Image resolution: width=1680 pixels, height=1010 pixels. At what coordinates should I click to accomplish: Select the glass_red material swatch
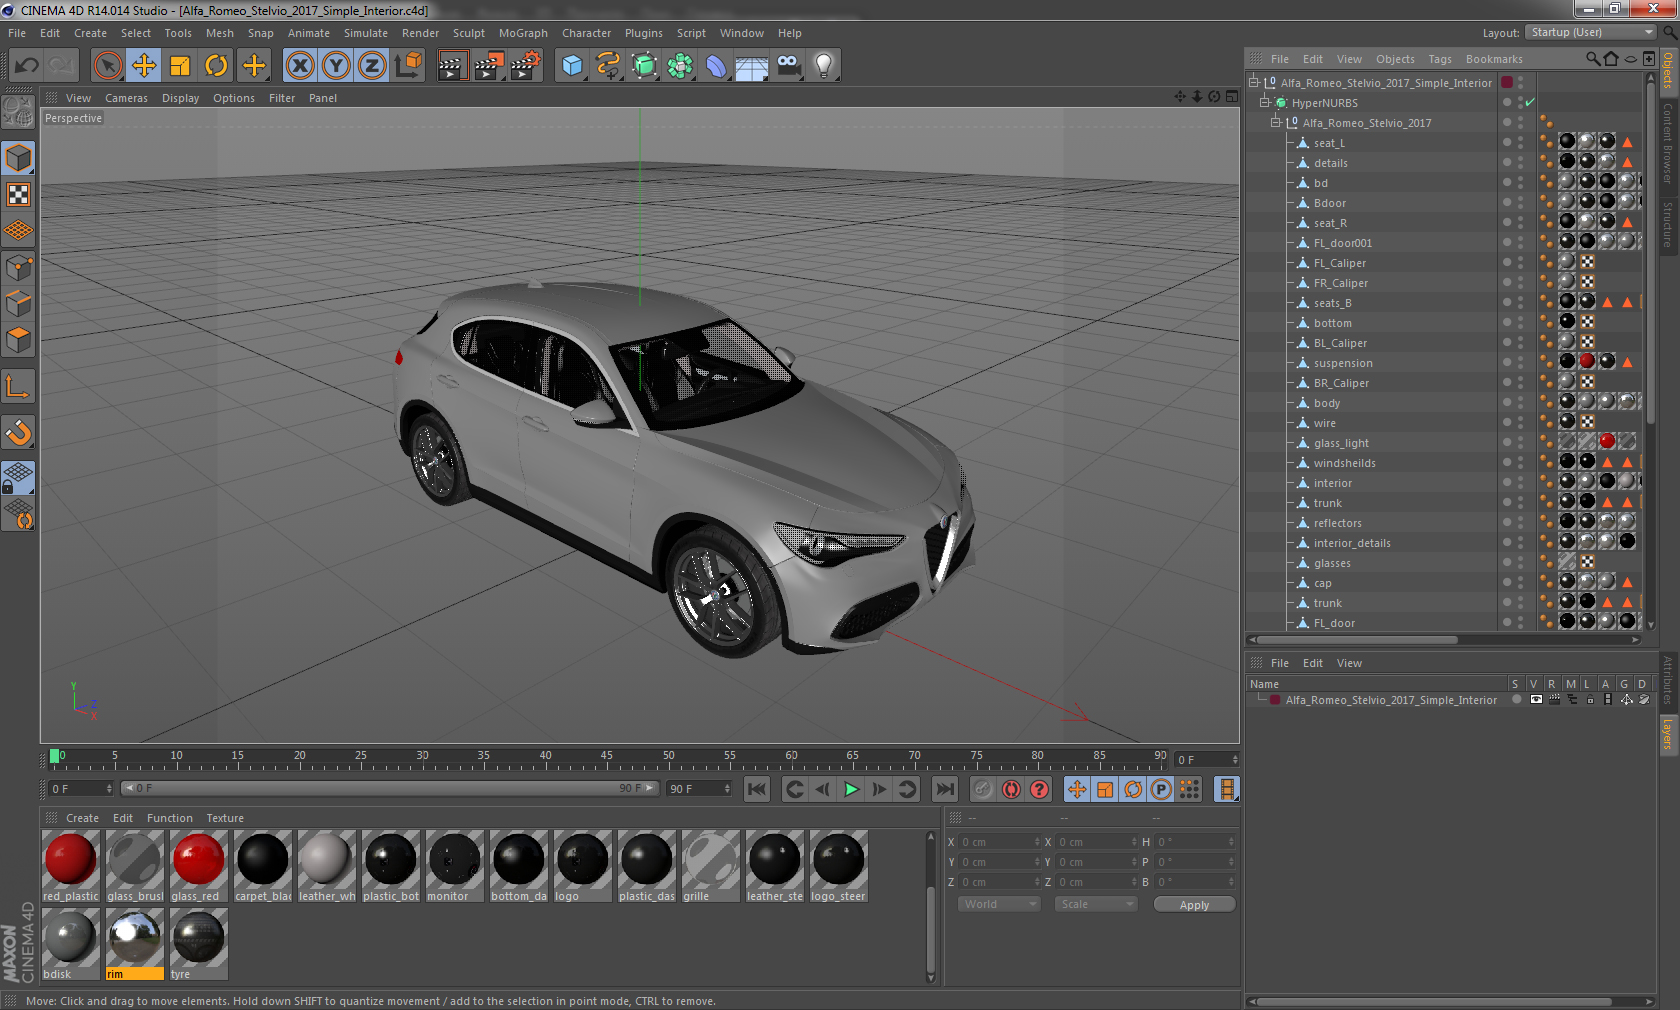click(x=199, y=866)
